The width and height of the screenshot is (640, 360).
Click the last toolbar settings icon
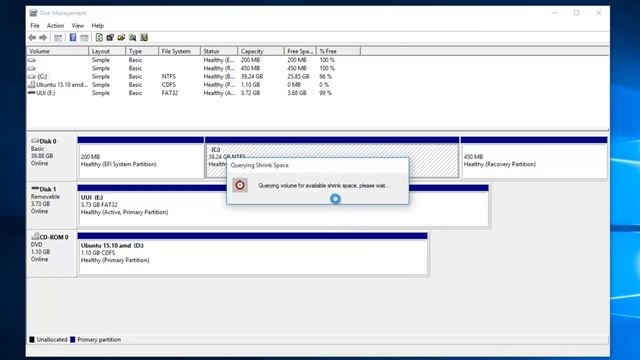click(144, 38)
